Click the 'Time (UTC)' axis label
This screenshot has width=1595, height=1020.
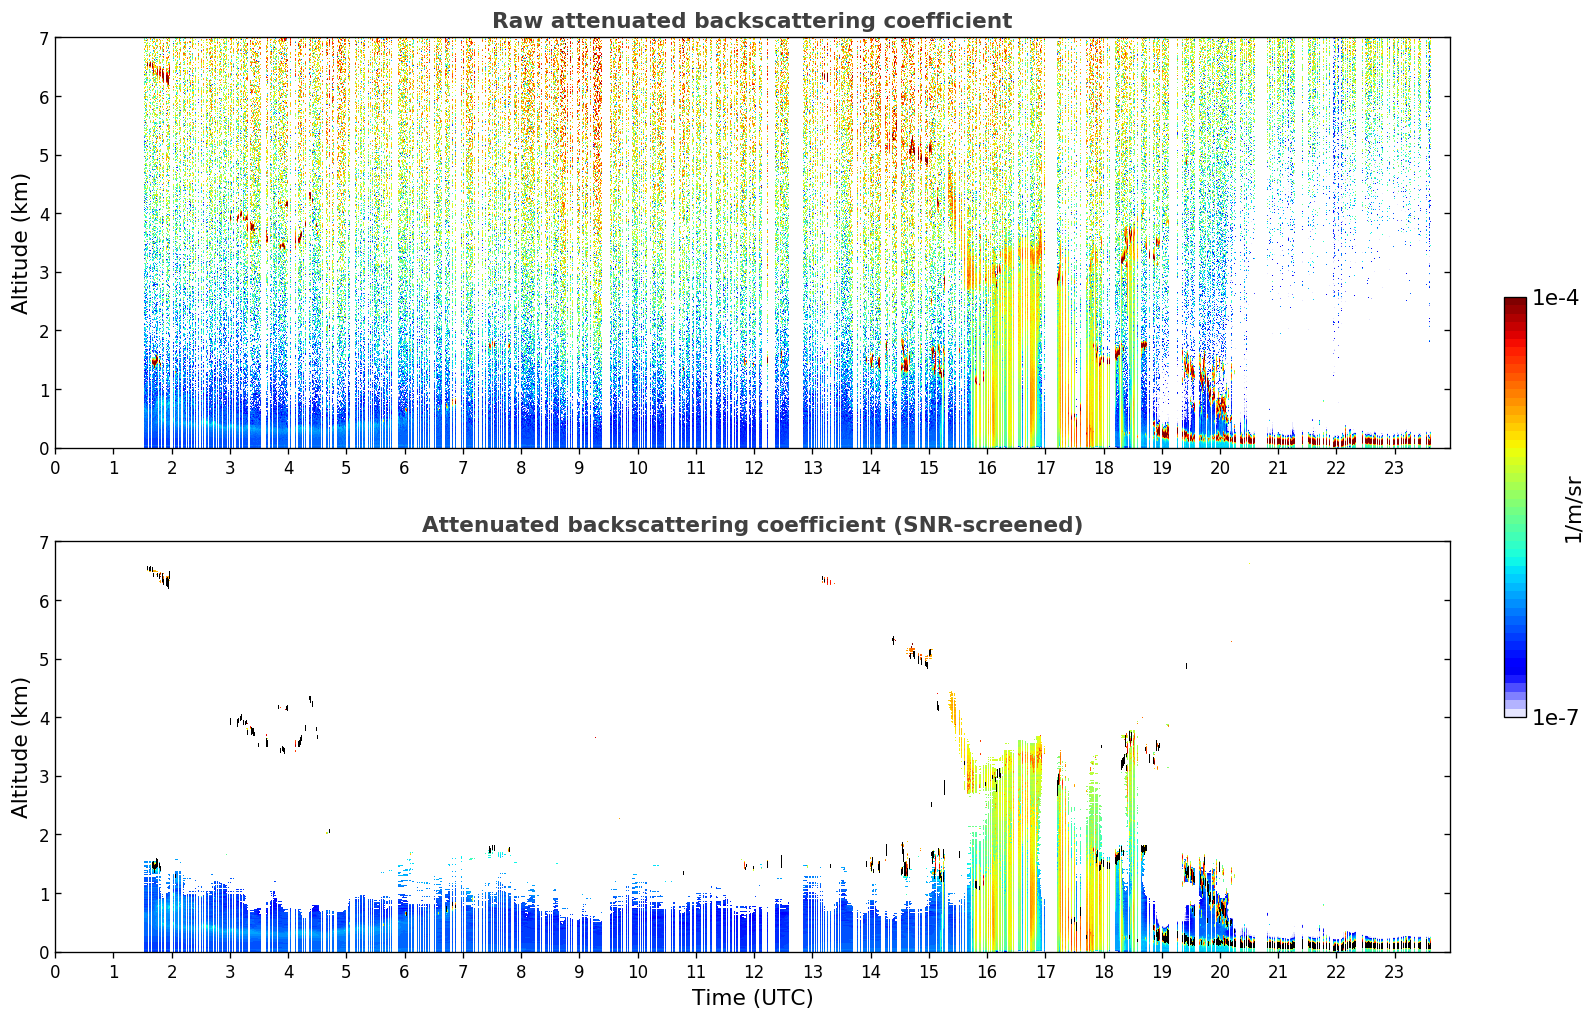pos(752,998)
